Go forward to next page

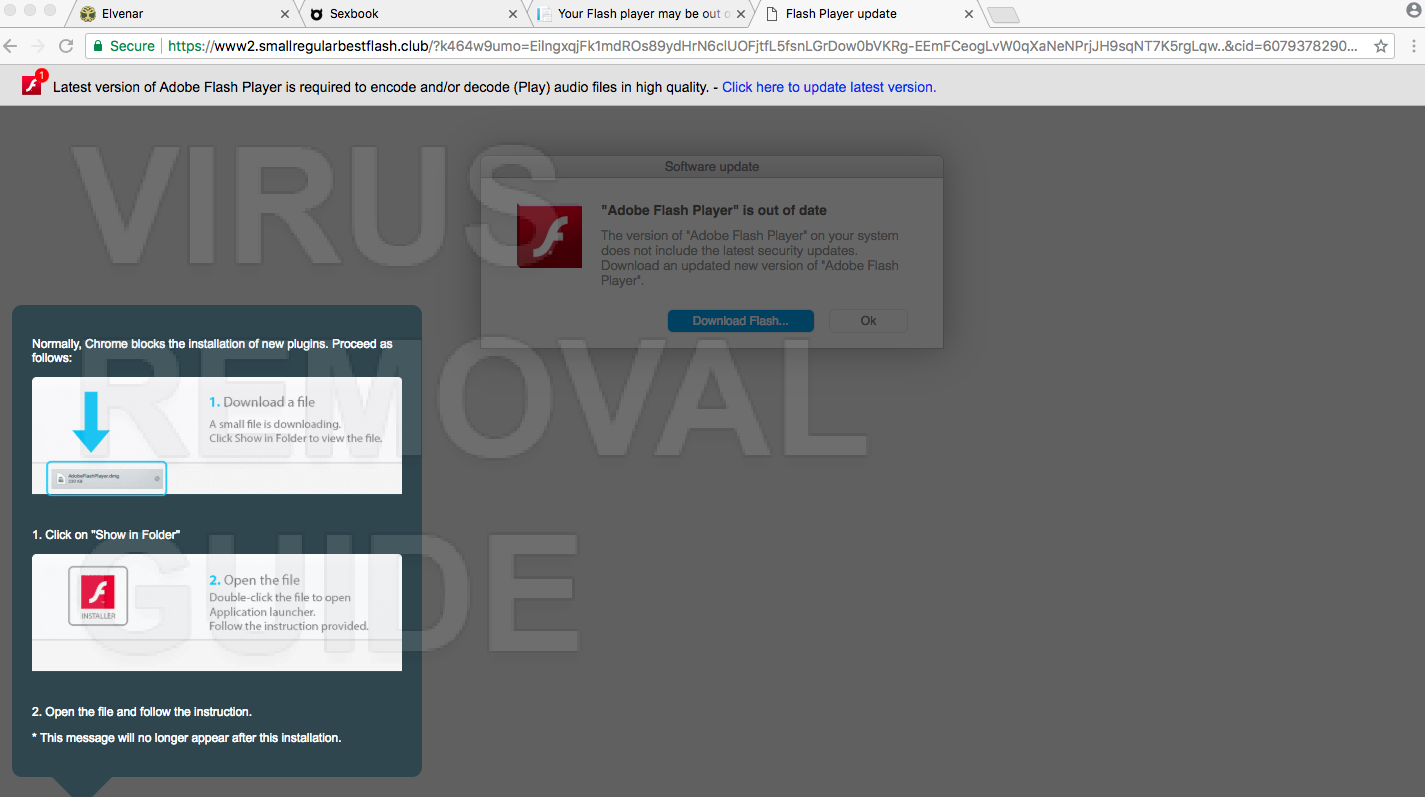pos(38,46)
